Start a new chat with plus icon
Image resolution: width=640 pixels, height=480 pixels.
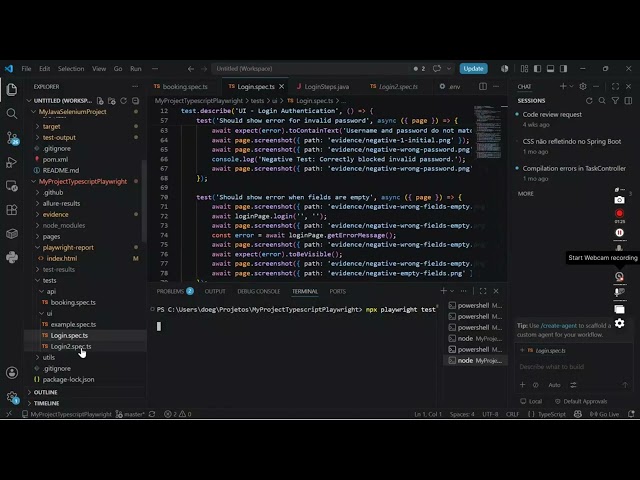click(x=563, y=87)
